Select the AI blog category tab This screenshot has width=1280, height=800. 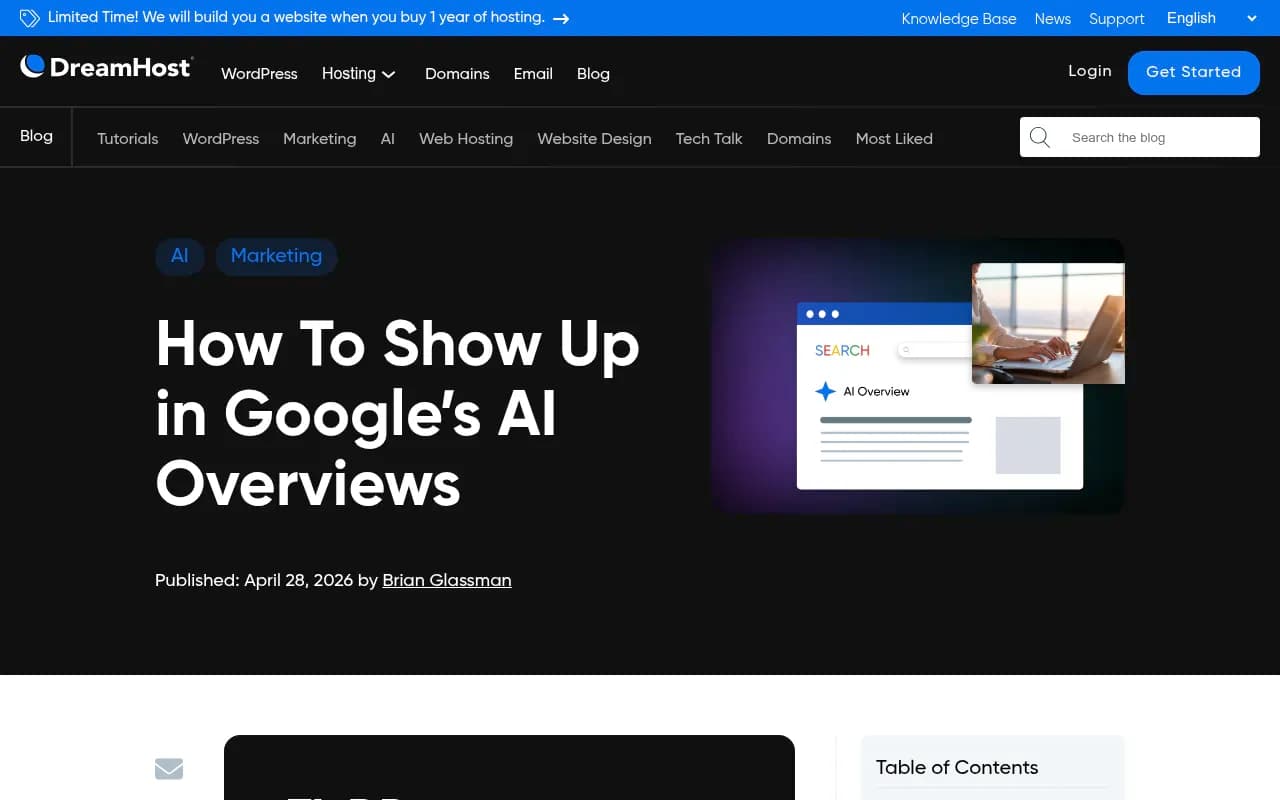388,138
